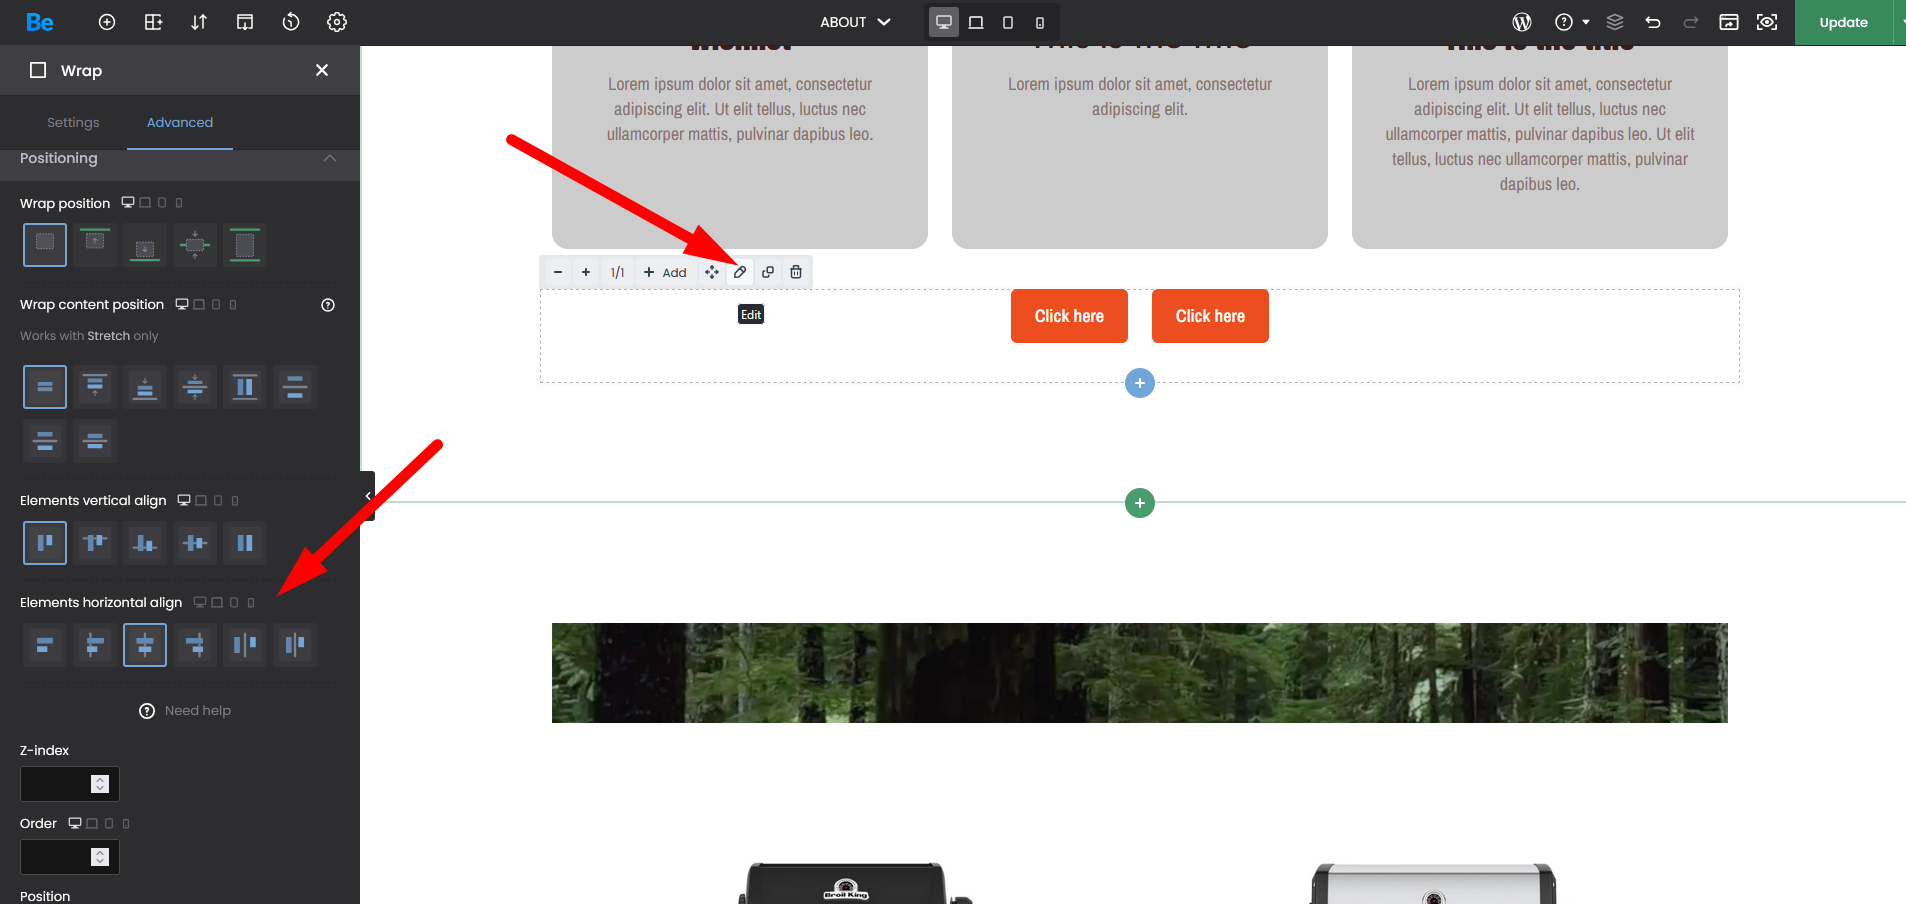Collapse the sidebar with the arrow handle
The image size is (1906, 904).
tap(368, 496)
